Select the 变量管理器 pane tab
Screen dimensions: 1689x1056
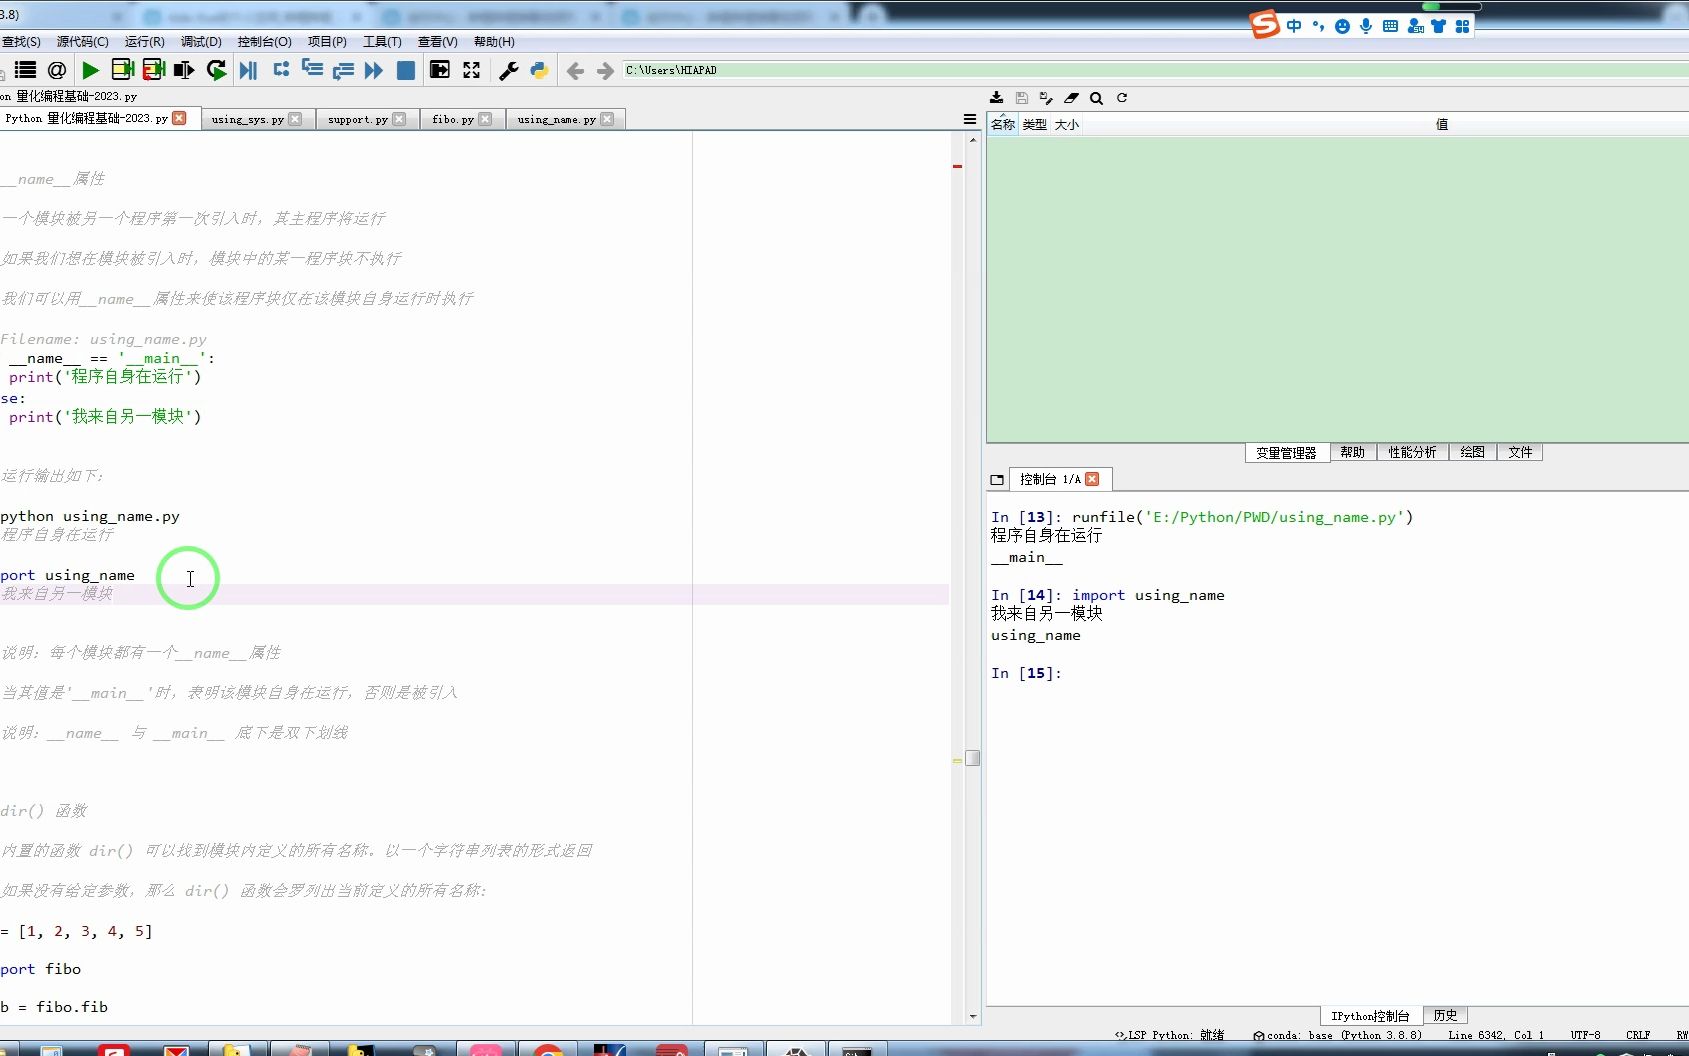click(1286, 453)
